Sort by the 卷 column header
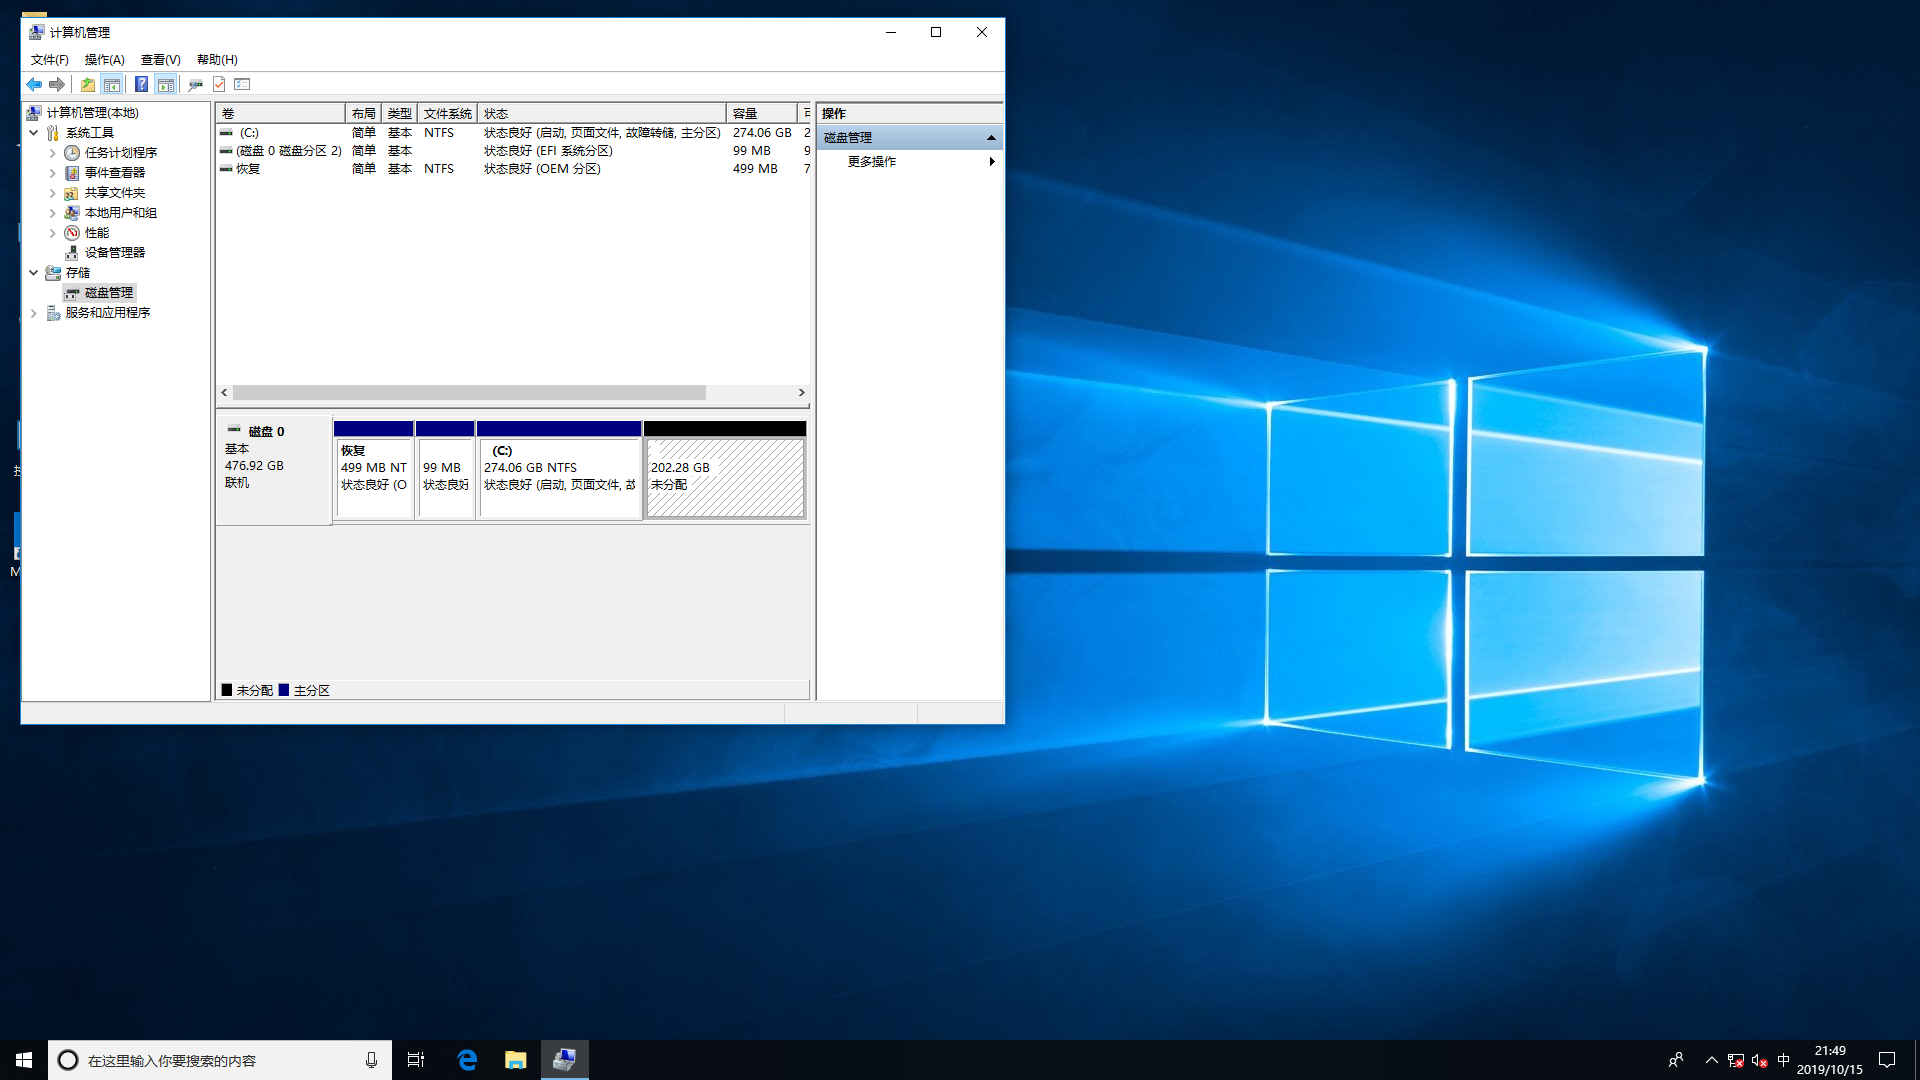This screenshot has width=1920, height=1080. 280,113
